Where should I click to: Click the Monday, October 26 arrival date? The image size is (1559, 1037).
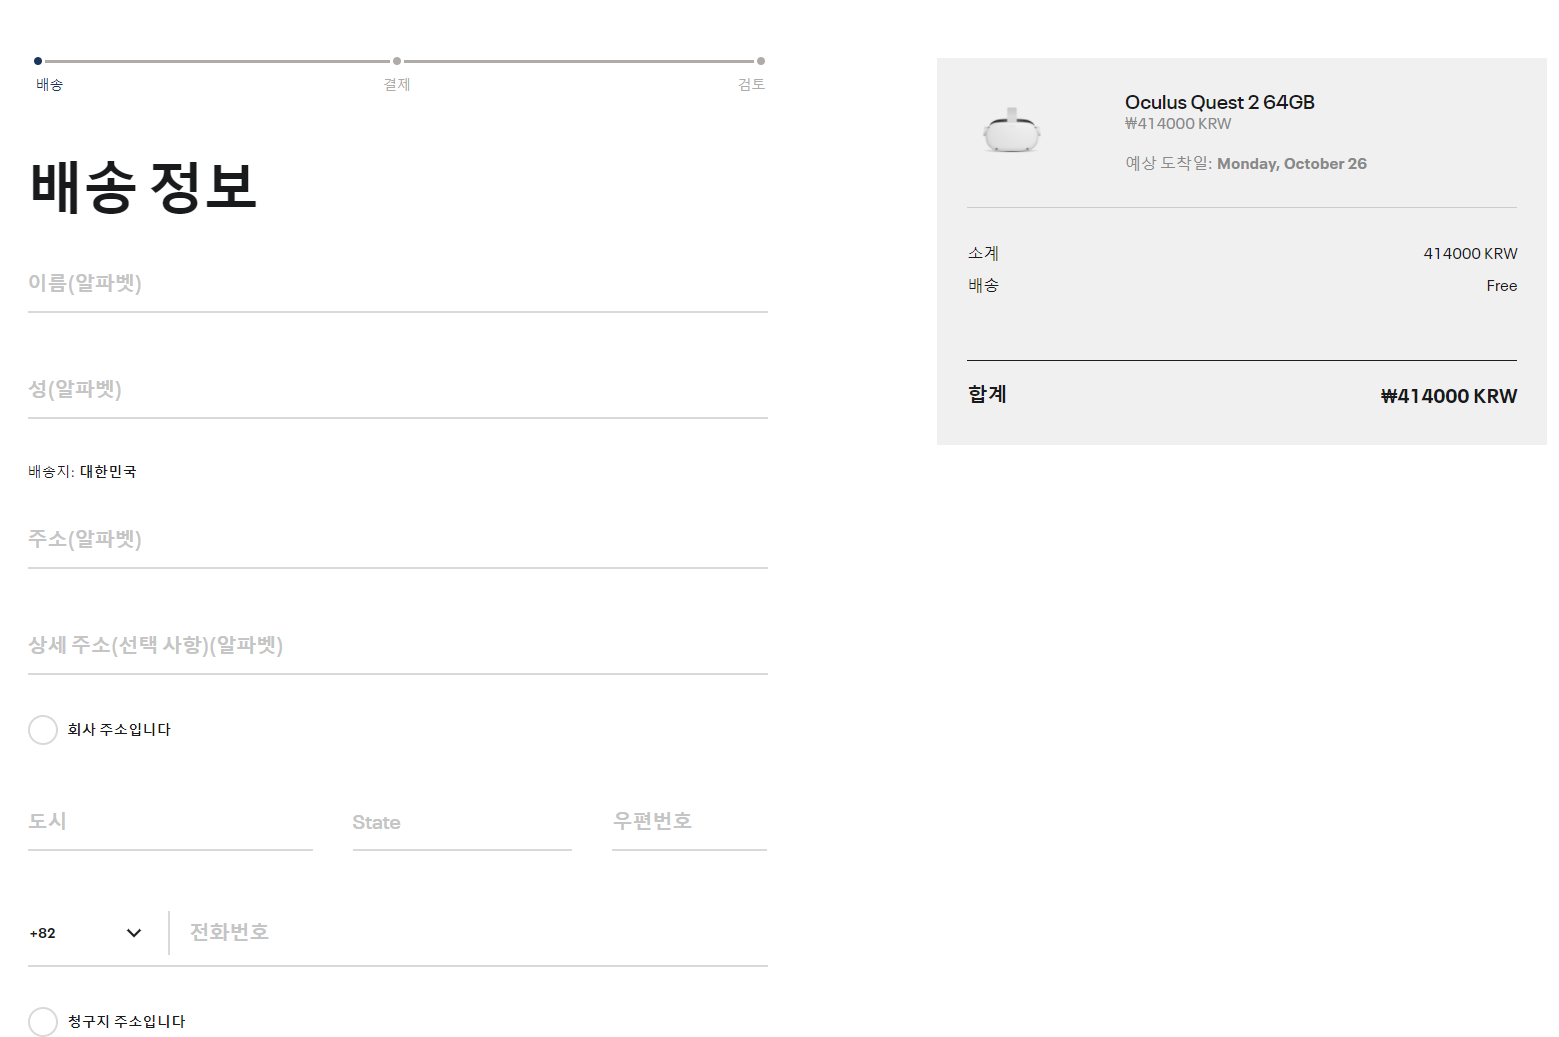pyautogui.click(x=1292, y=164)
